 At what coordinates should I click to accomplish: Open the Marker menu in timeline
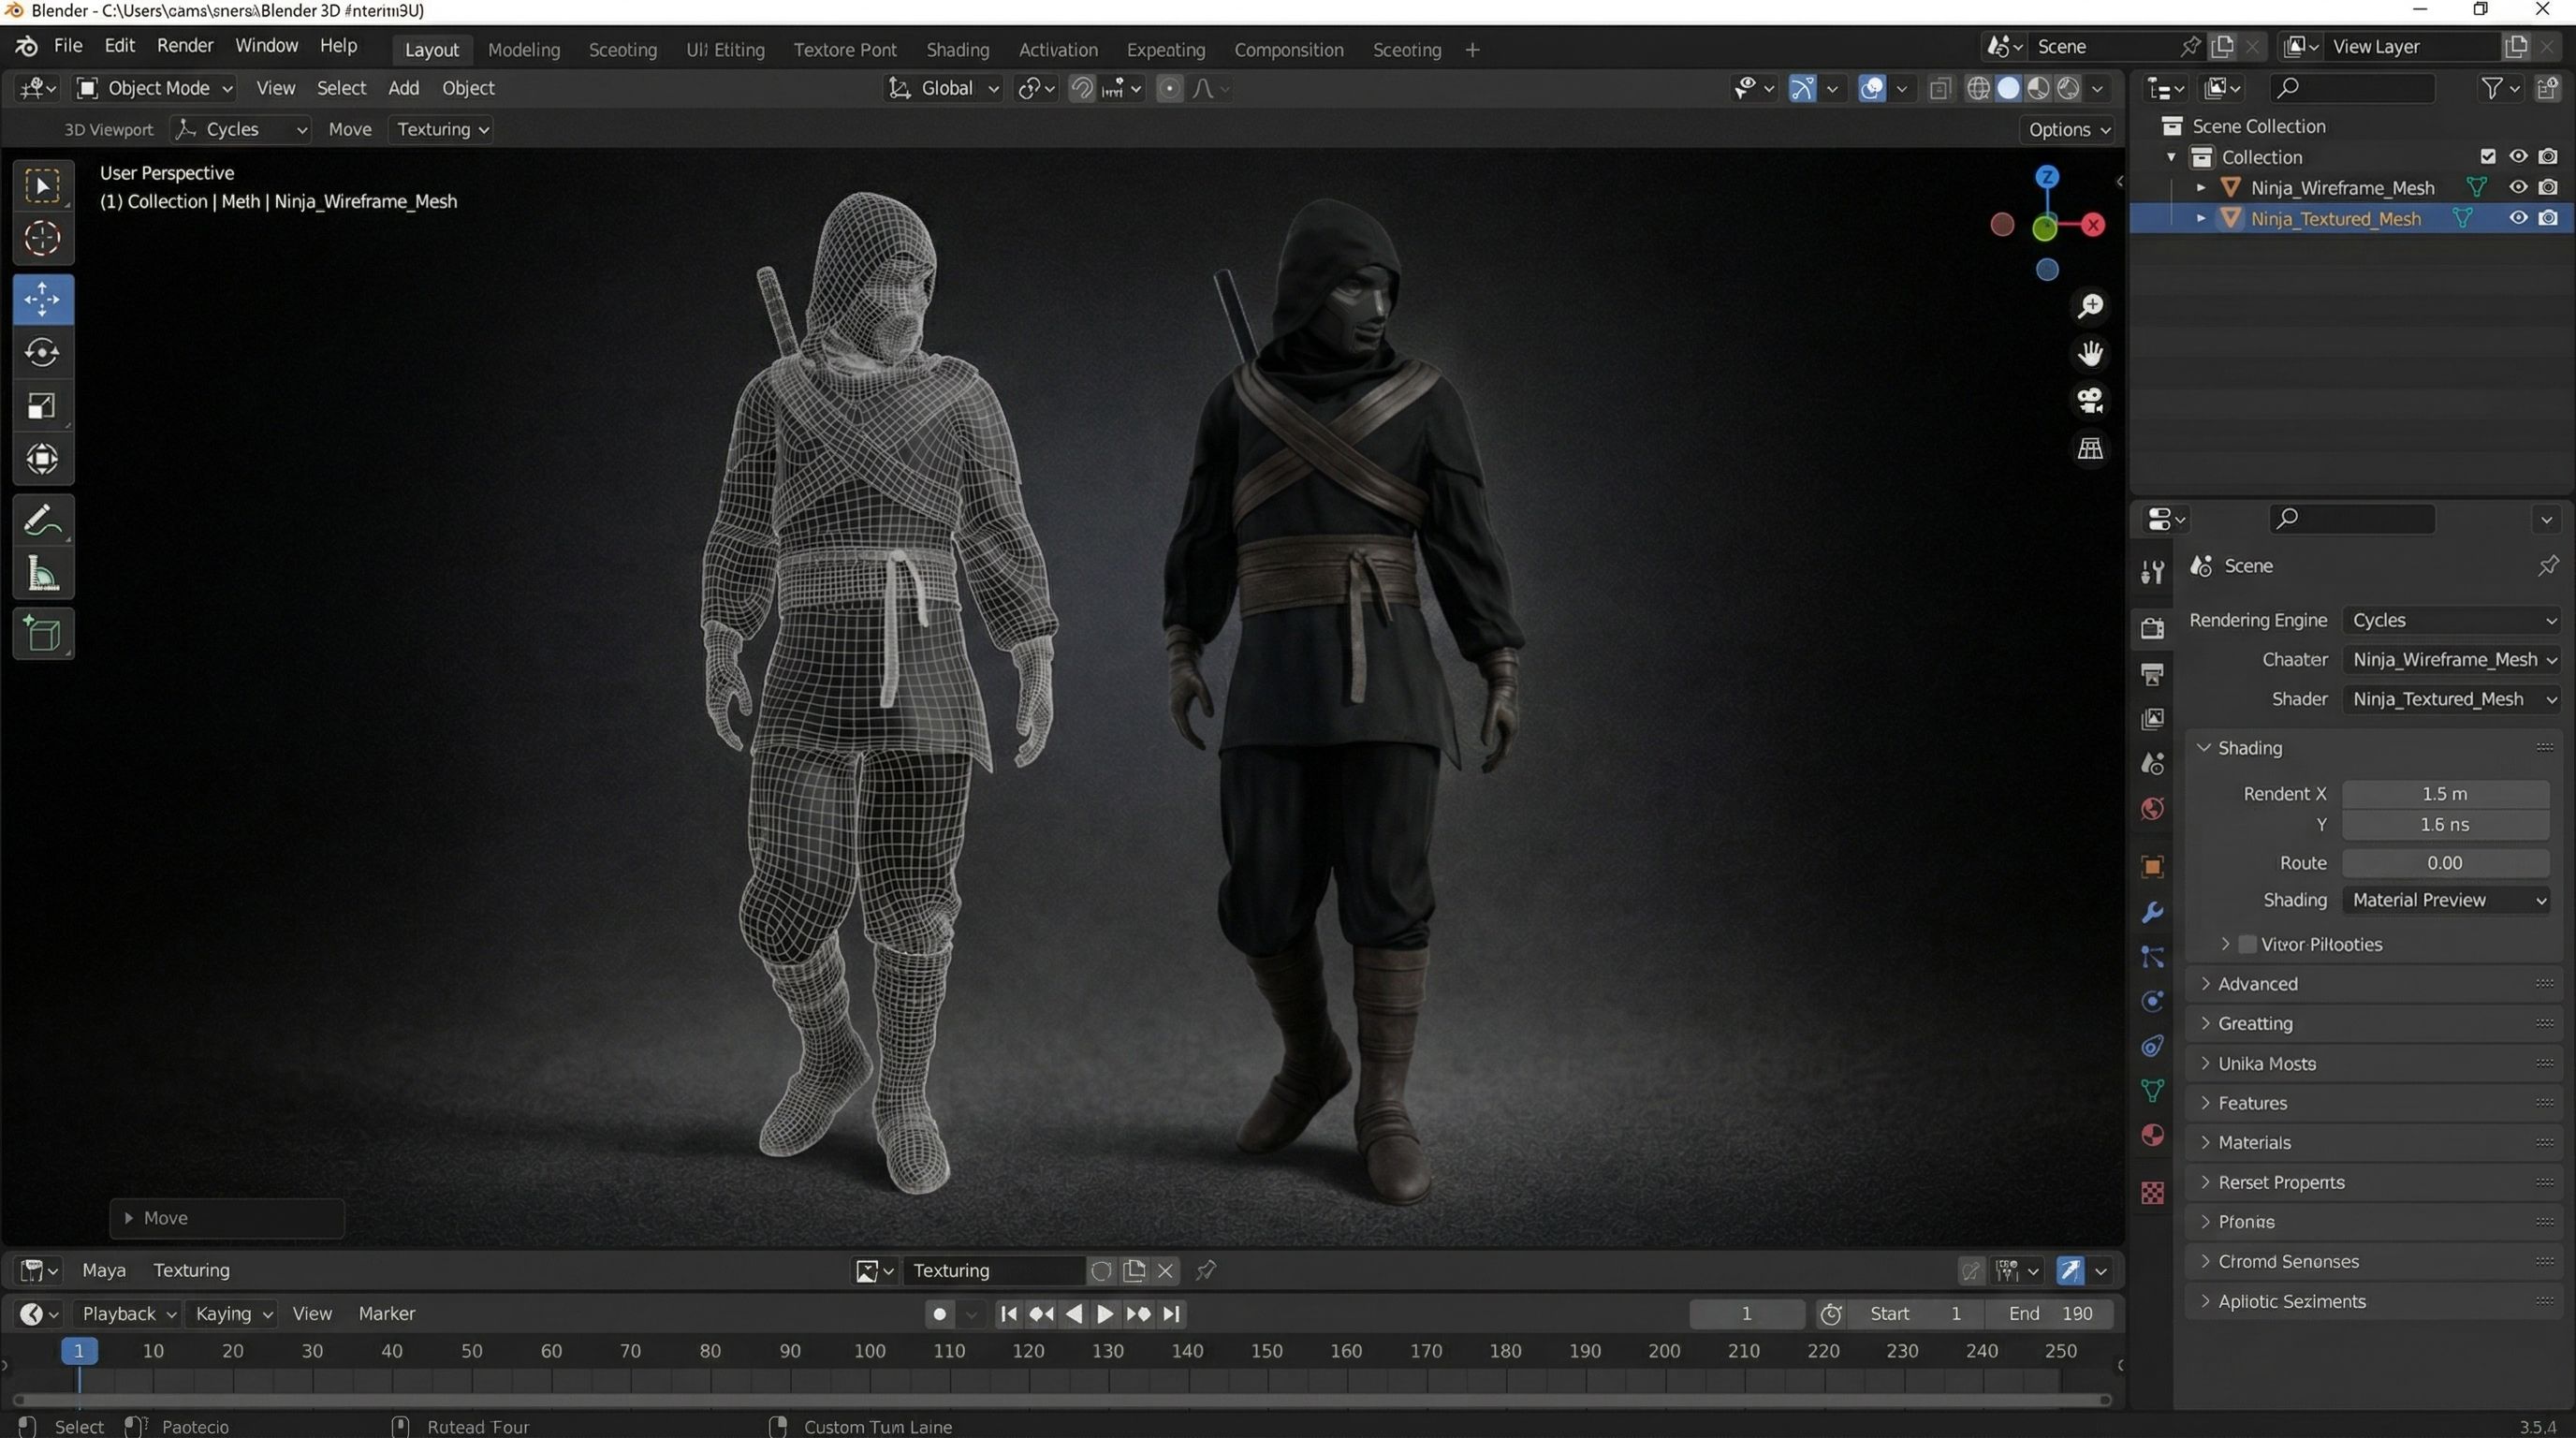tap(386, 1313)
